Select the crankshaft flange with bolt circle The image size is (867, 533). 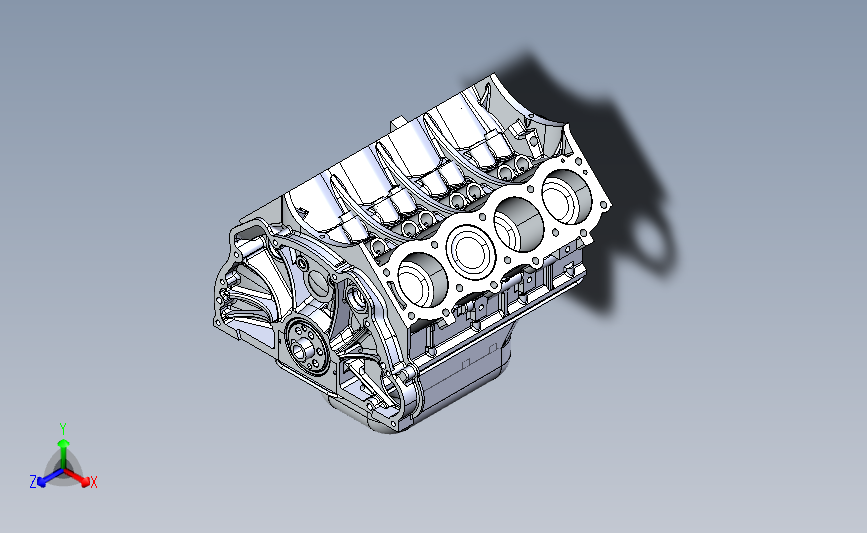click(x=306, y=347)
